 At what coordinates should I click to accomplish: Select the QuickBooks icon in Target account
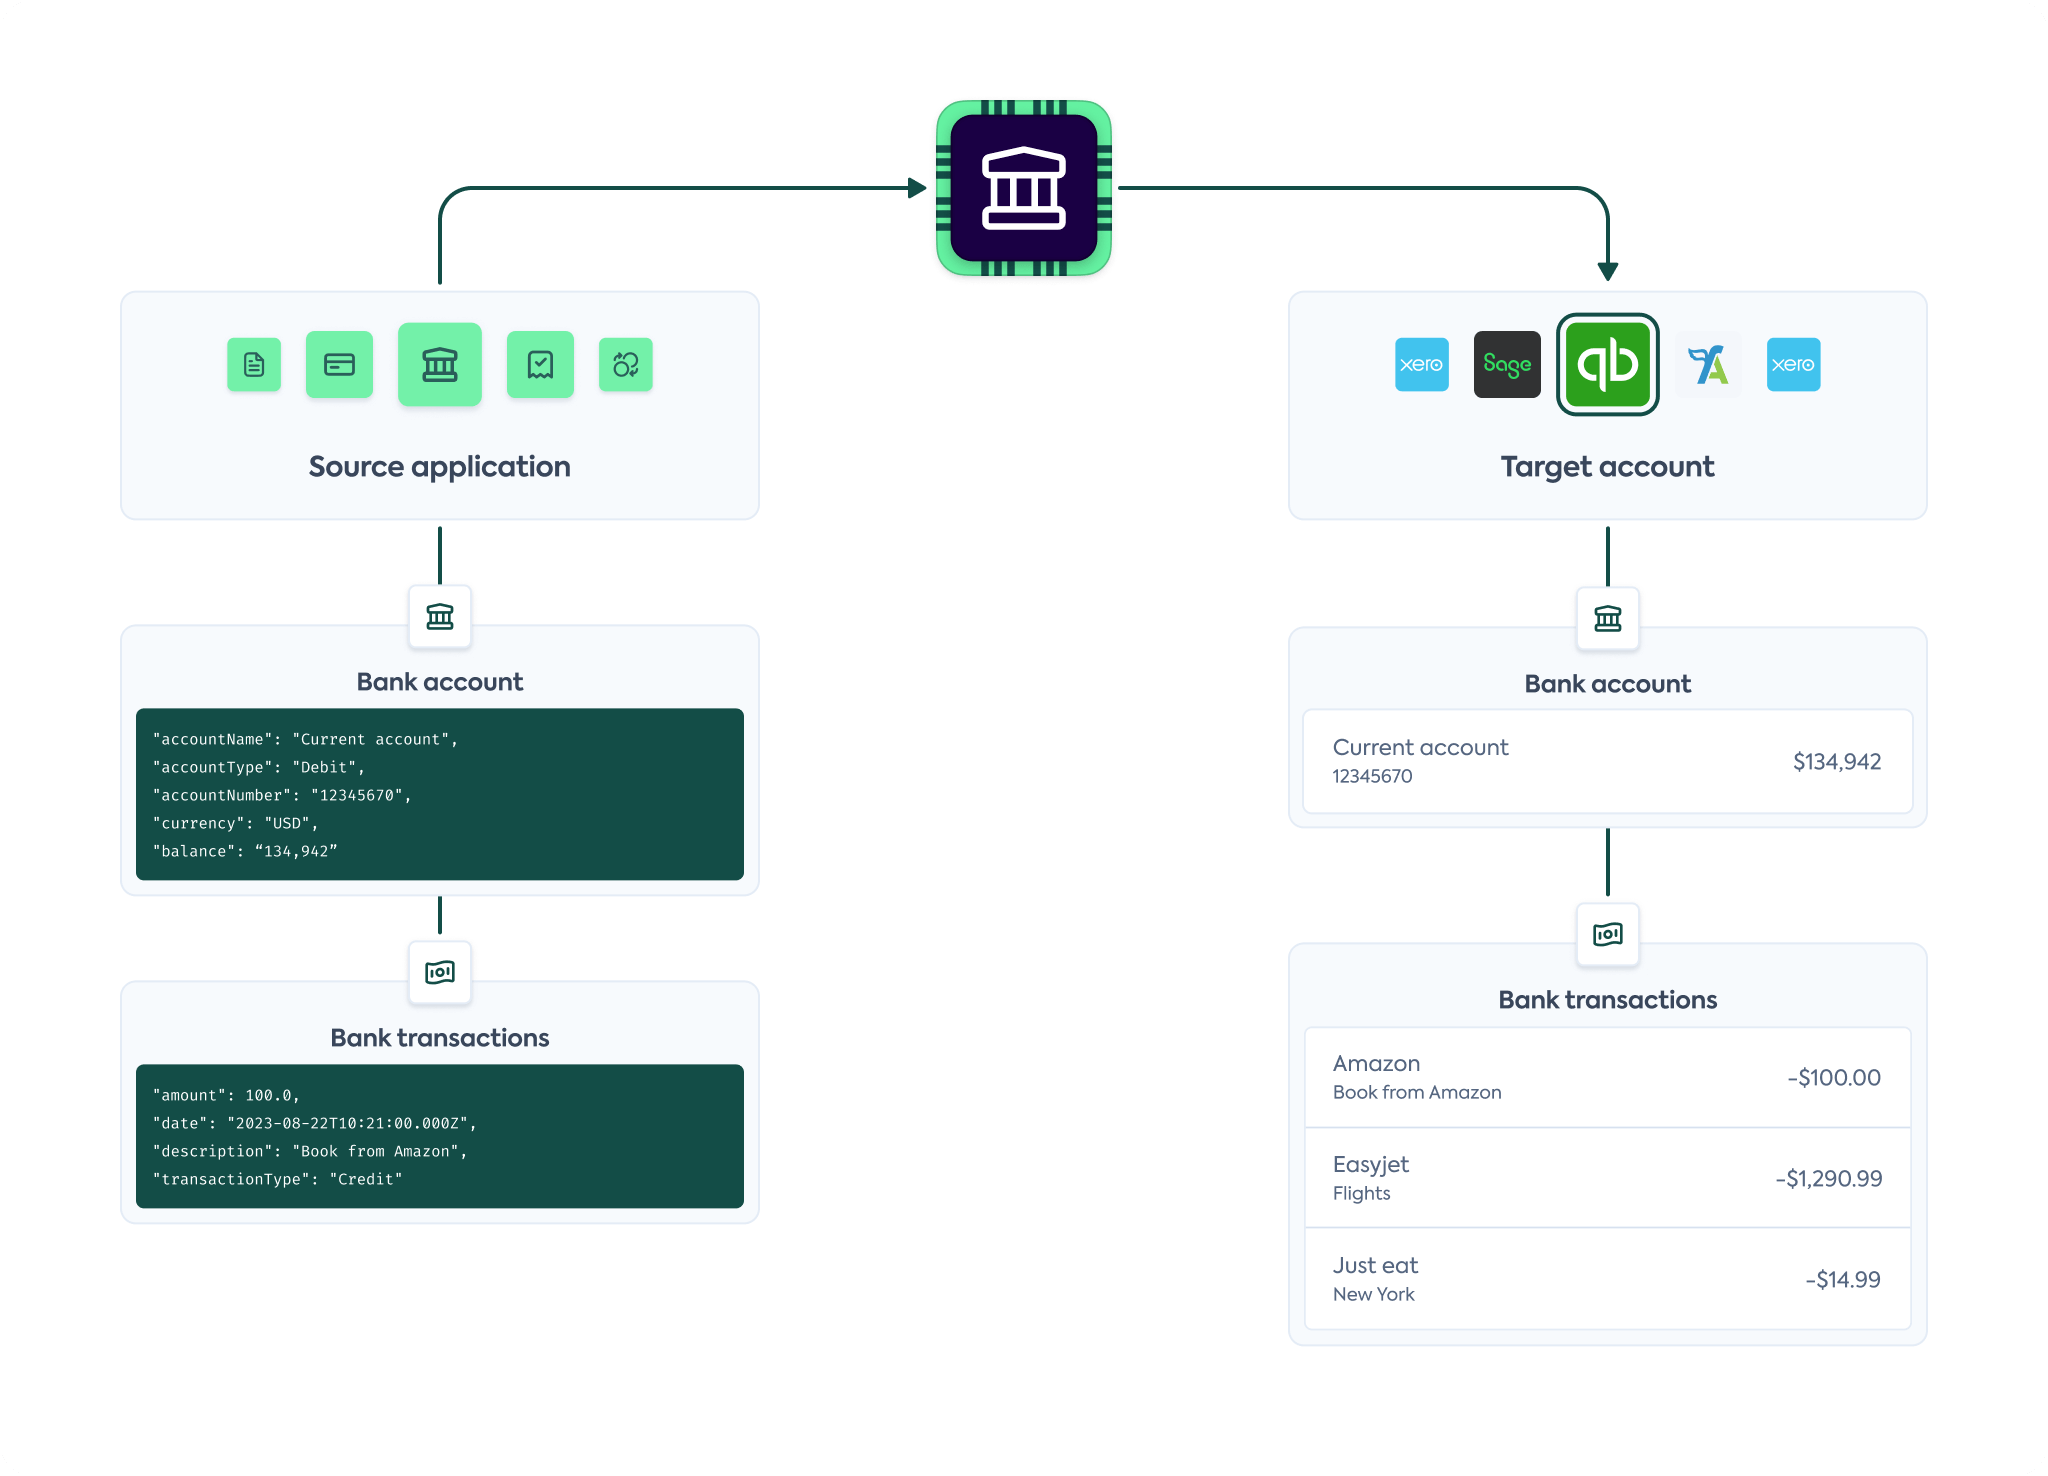[1607, 364]
